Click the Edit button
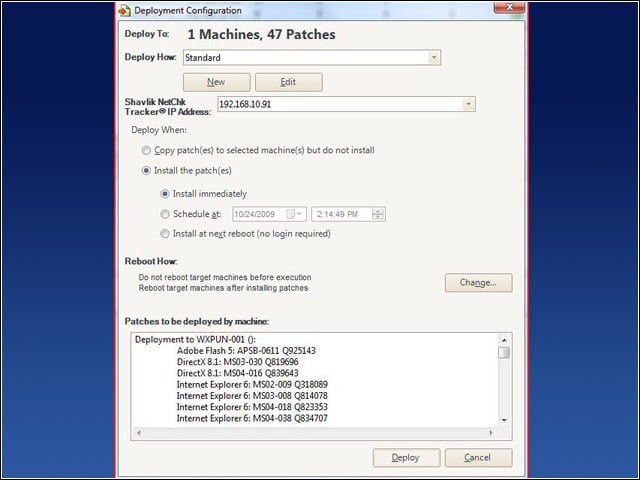Image resolution: width=640 pixels, height=480 pixels. (x=289, y=82)
